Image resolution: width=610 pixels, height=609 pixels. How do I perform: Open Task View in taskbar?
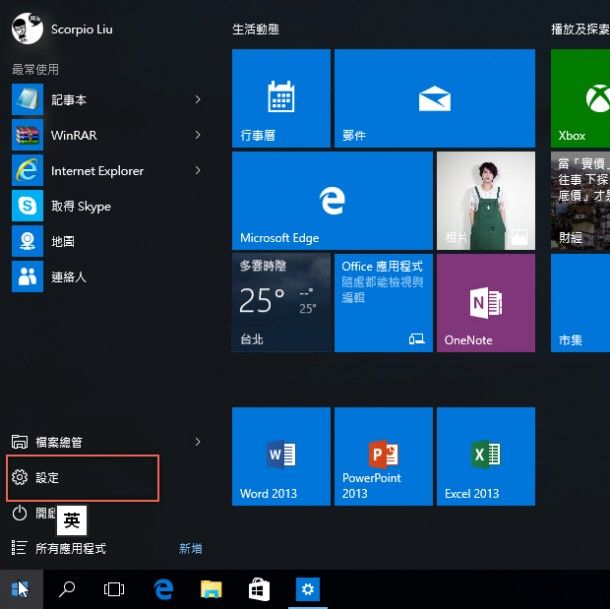pos(114,590)
